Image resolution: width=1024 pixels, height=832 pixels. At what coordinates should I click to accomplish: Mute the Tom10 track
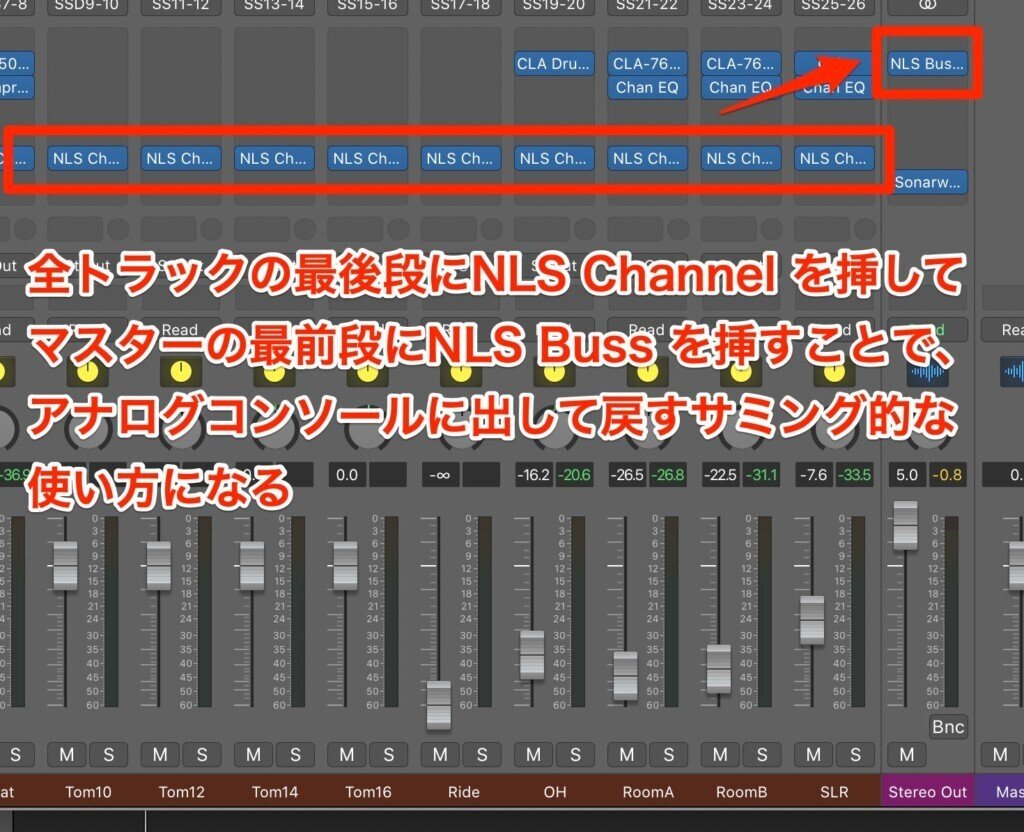(x=65, y=755)
